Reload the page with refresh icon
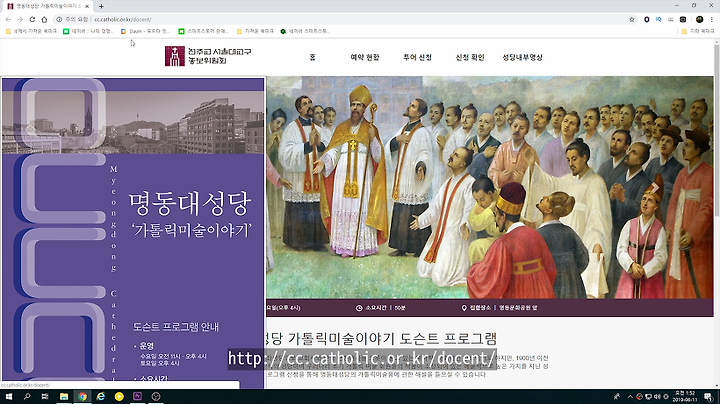Screen dimensions: 720x404 pos(32,19)
